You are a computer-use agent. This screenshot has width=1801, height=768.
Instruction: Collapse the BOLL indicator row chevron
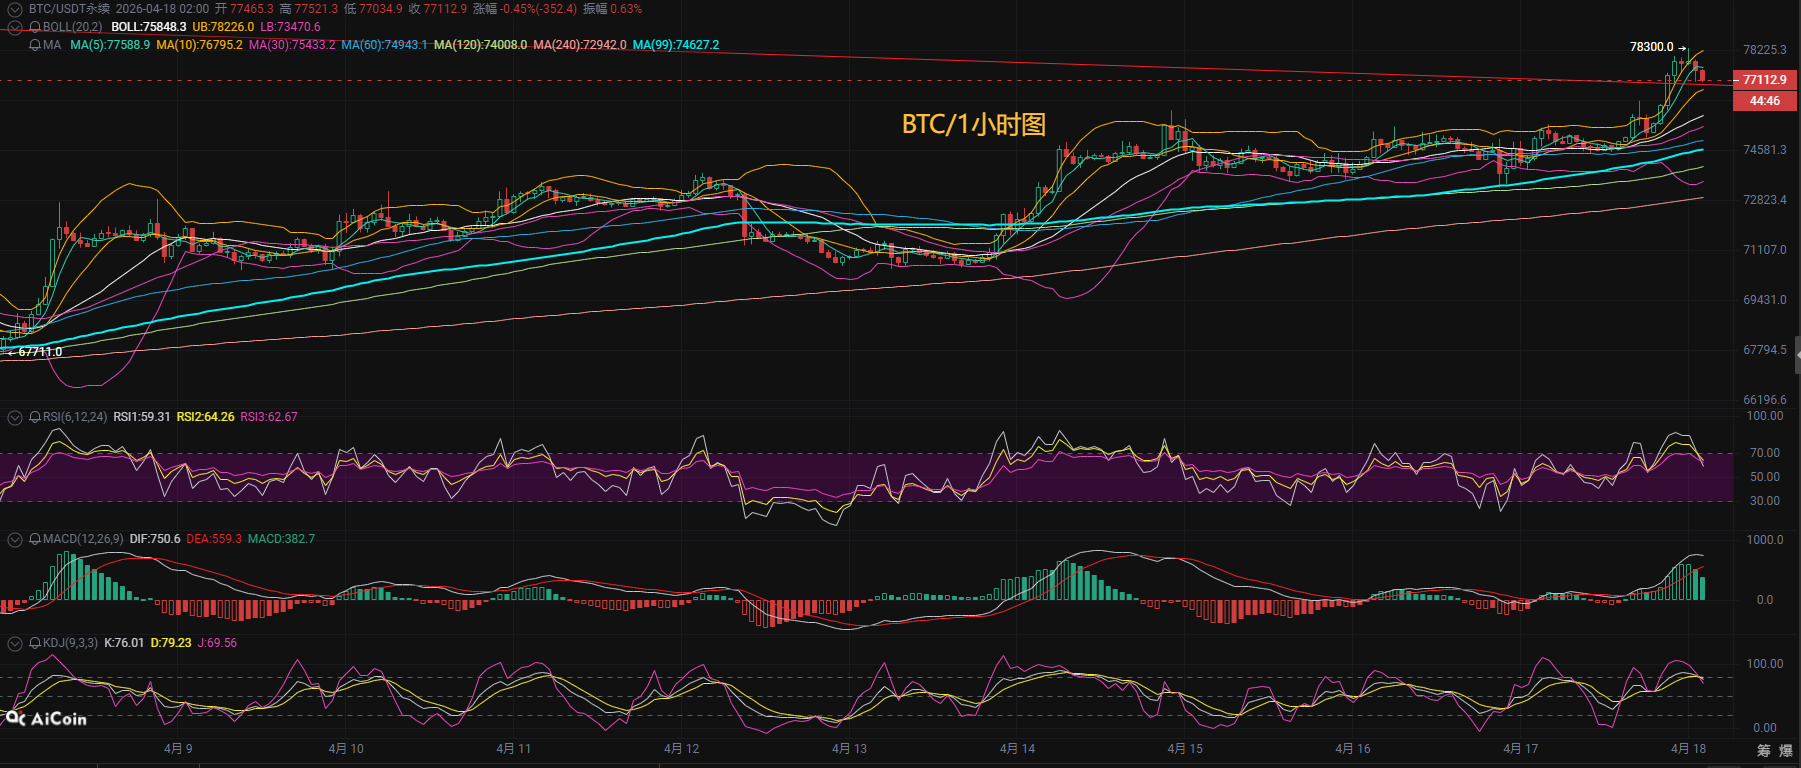[x=15, y=27]
